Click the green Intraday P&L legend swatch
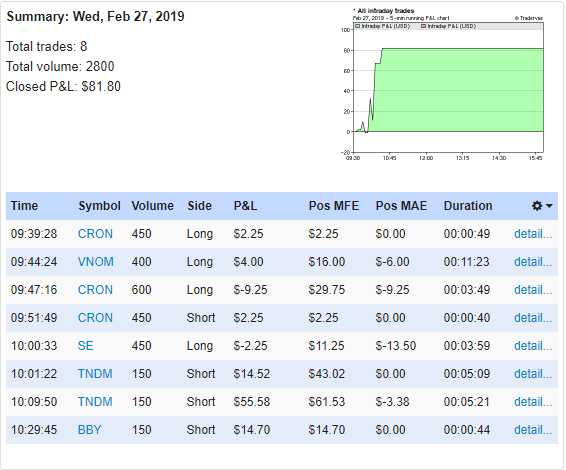 pyautogui.click(x=358, y=26)
